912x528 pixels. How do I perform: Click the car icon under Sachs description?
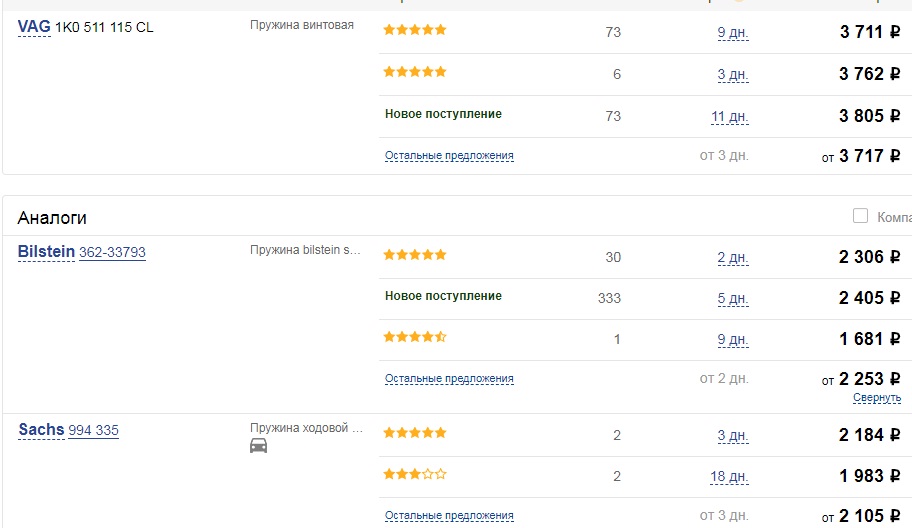coord(258,446)
